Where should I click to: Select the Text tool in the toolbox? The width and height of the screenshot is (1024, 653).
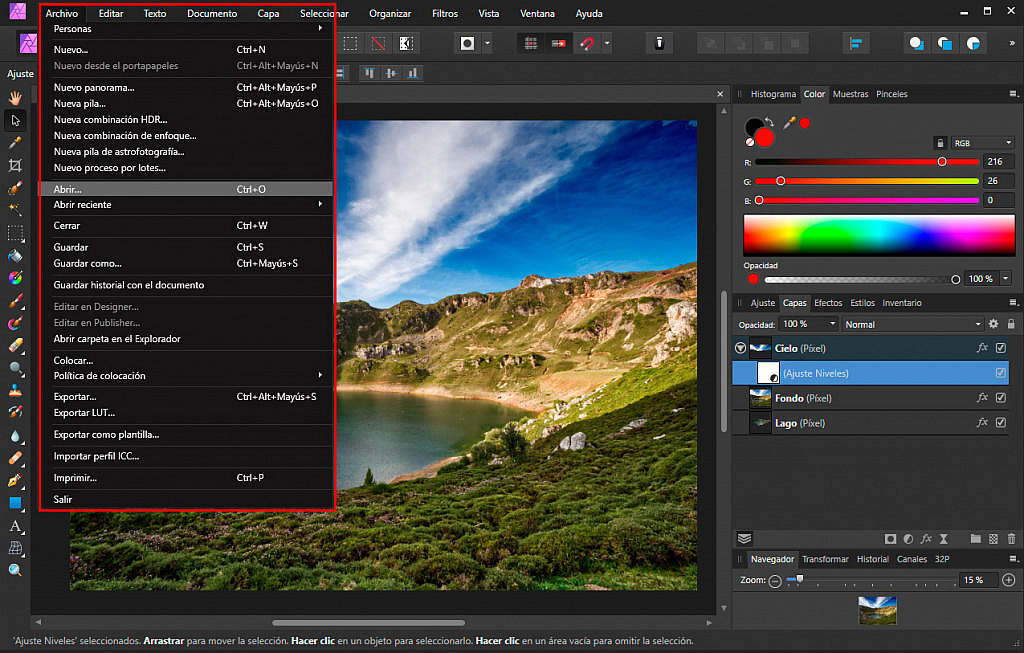15,526
